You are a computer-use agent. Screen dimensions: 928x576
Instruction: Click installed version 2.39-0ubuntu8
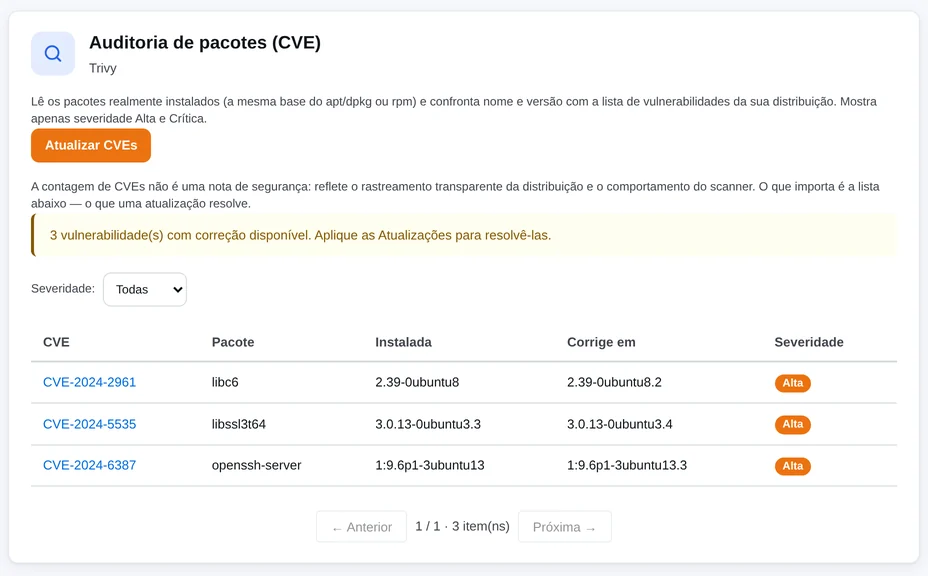pyautogui.click(x=417, y=382)
